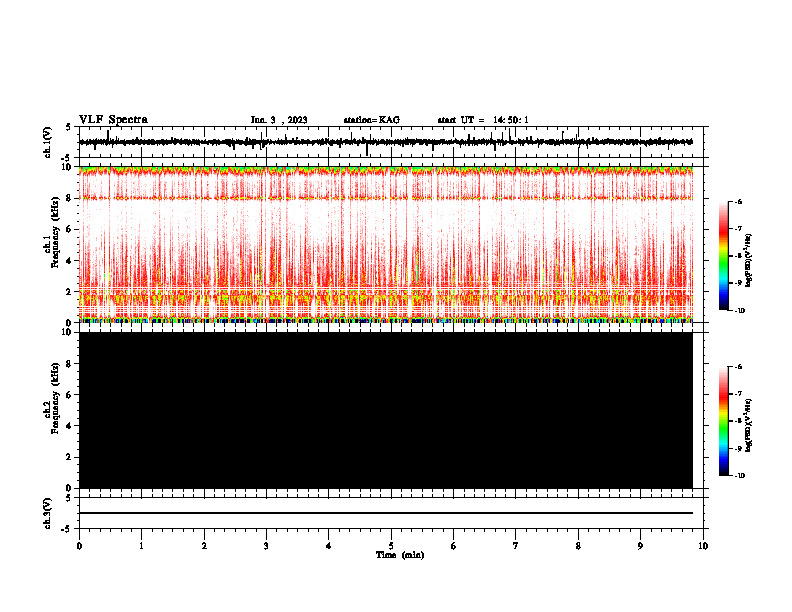The width and height of the screenshot is (792, 612).
Task: Select the "start UT = 14:50: 1" text
Action: (483, 120)
